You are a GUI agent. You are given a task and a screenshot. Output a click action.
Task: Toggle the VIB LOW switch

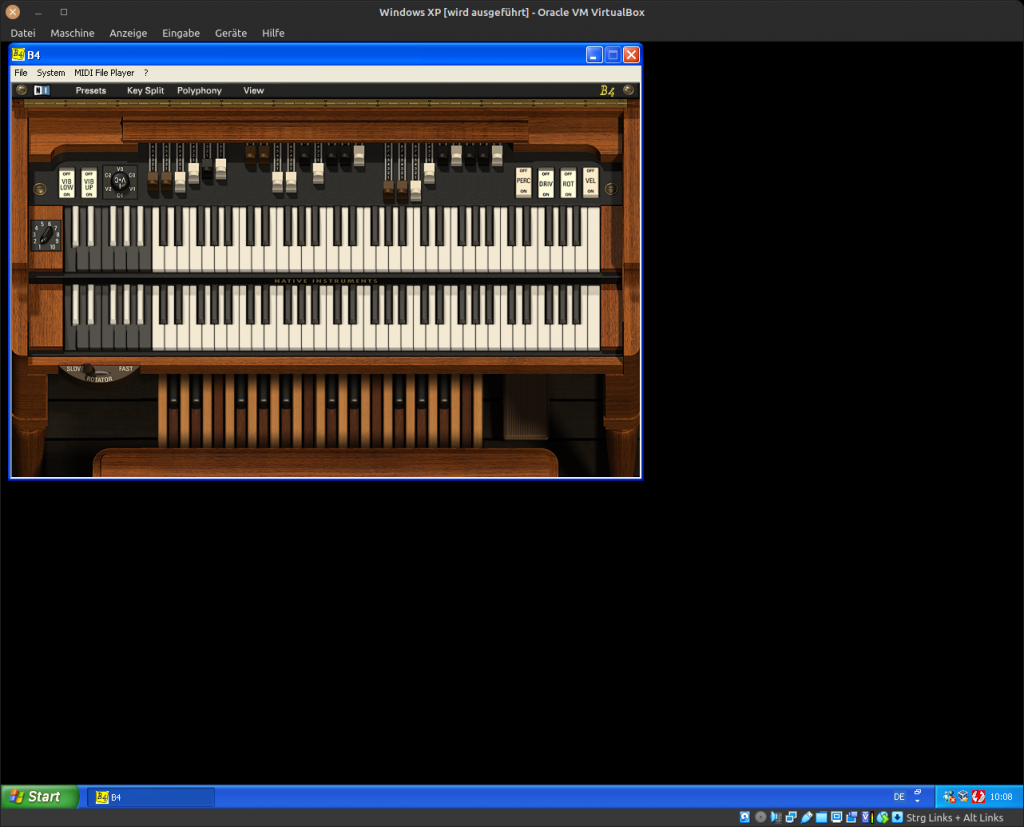click(67, 183)
